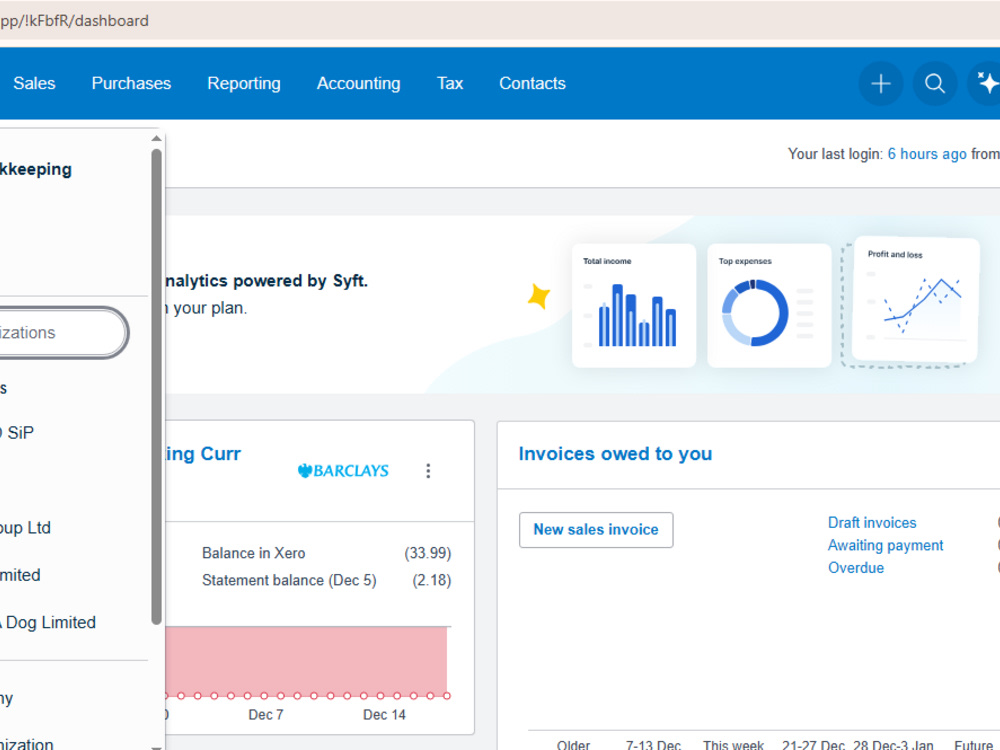Open Barclays account three-dot menu
The height and width of the screenshot is (750, 1000).
click(x=428, y=471)
